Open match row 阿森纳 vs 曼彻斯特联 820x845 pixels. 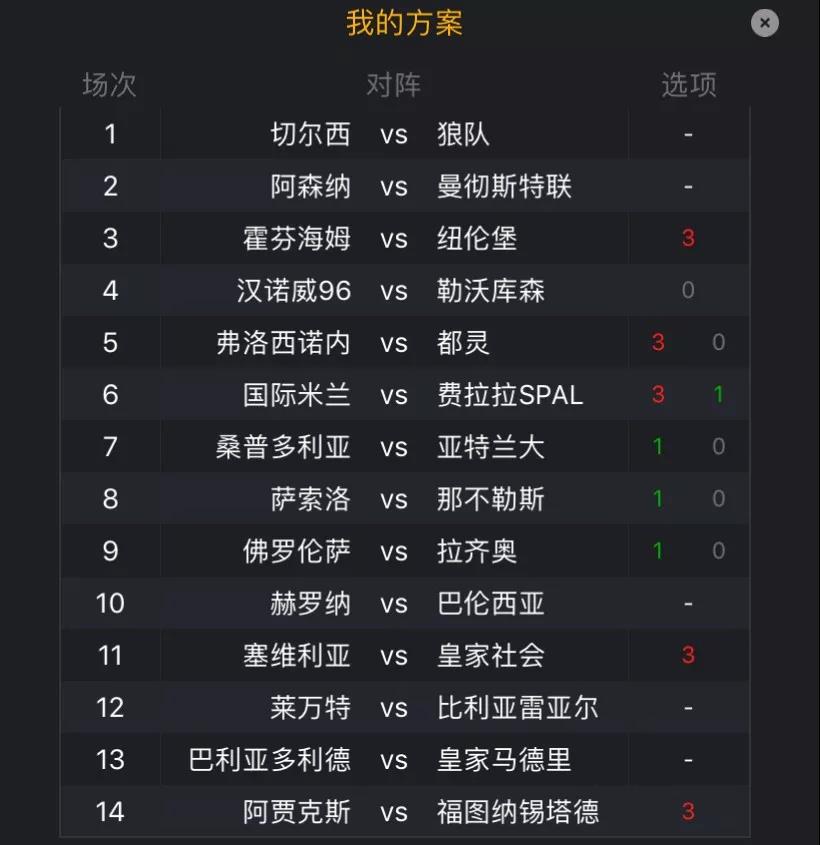tap(405, 186)
